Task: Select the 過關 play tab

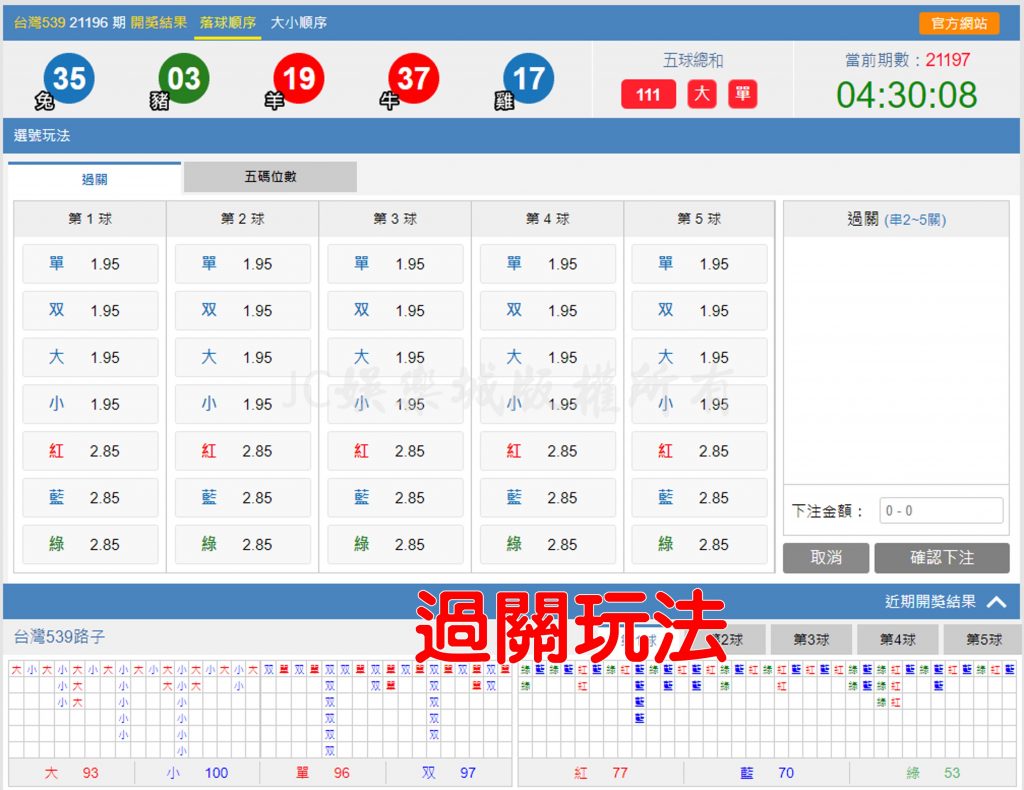Action: (95, 179)
